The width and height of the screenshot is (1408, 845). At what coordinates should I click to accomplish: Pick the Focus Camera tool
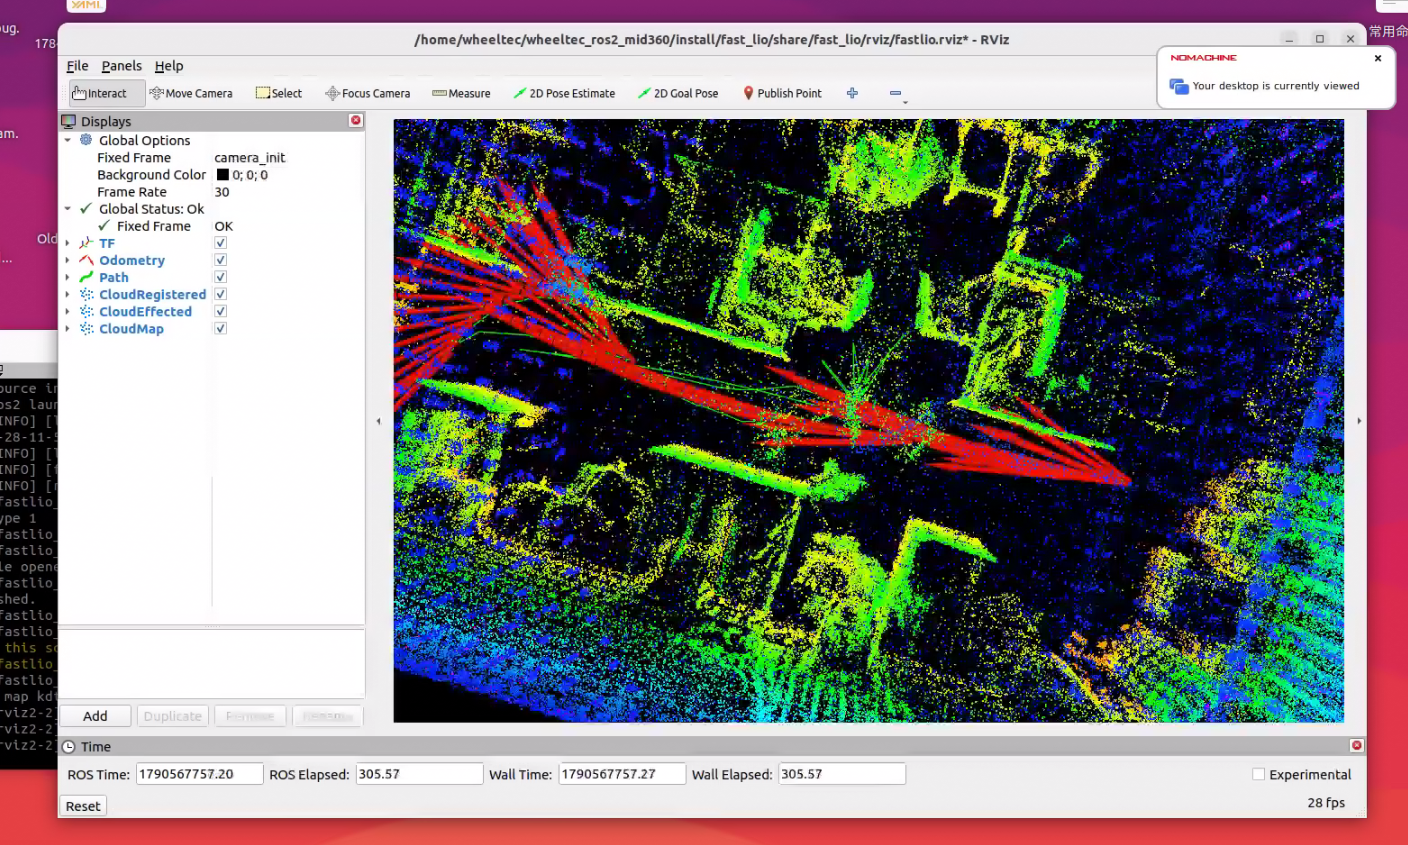[368, 93]
